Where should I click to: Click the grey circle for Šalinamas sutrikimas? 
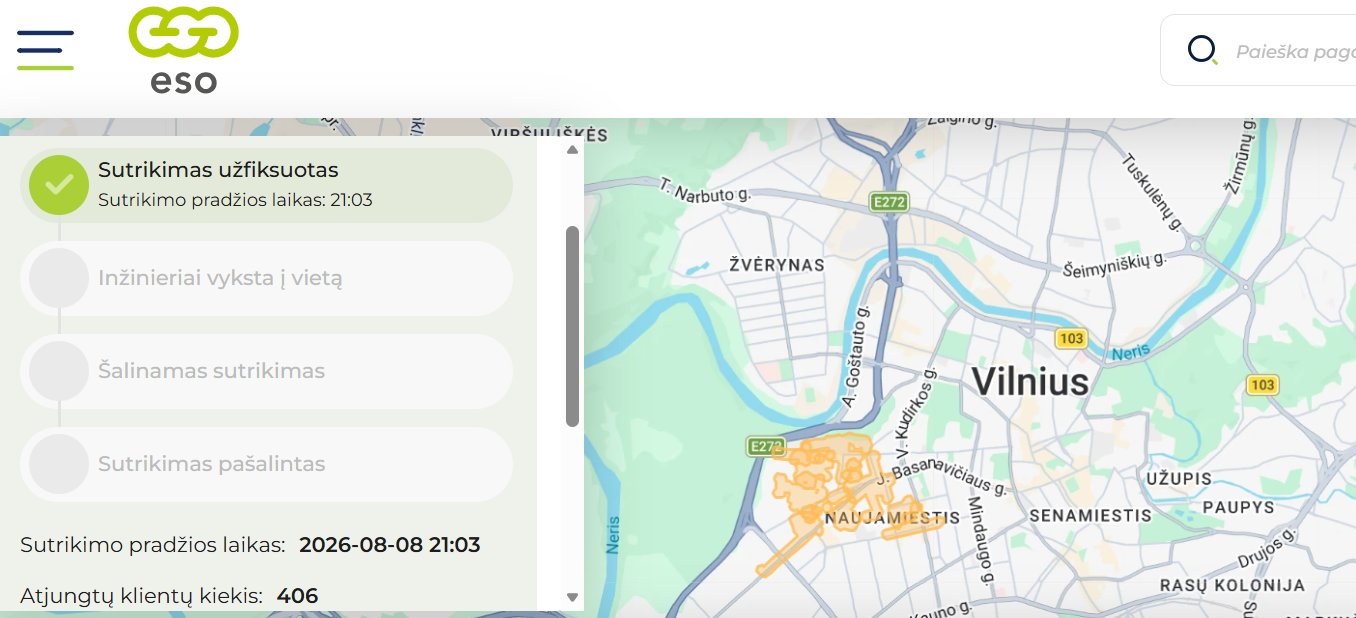pos(59,371)
